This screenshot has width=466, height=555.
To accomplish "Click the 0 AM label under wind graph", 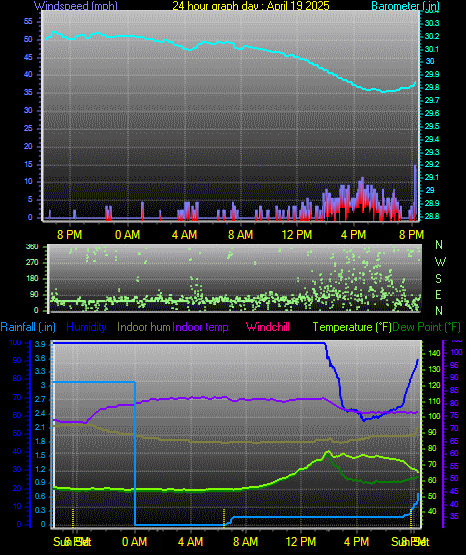I will [x=127, y=235].
